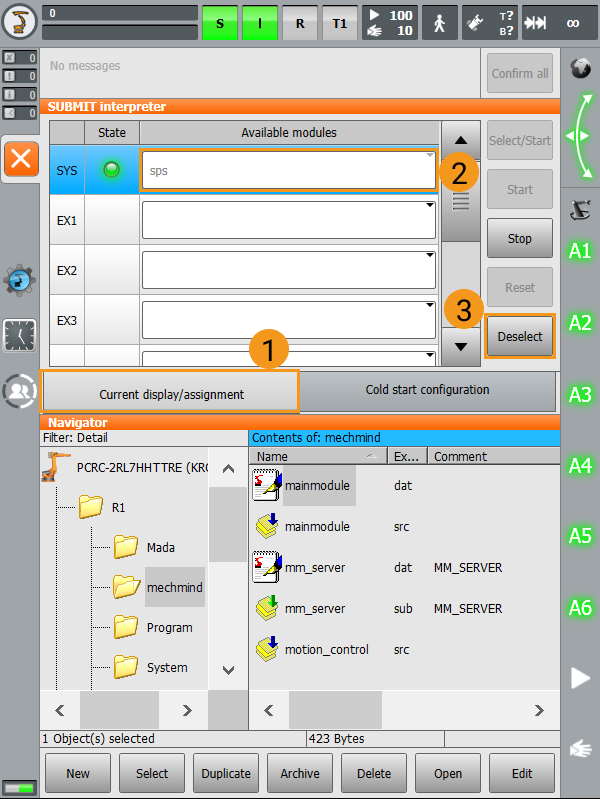The height and width of the screenshot is (799, 600).
Task: Click the clock icon in left sidebar
Action: click(x=20, y=335)
